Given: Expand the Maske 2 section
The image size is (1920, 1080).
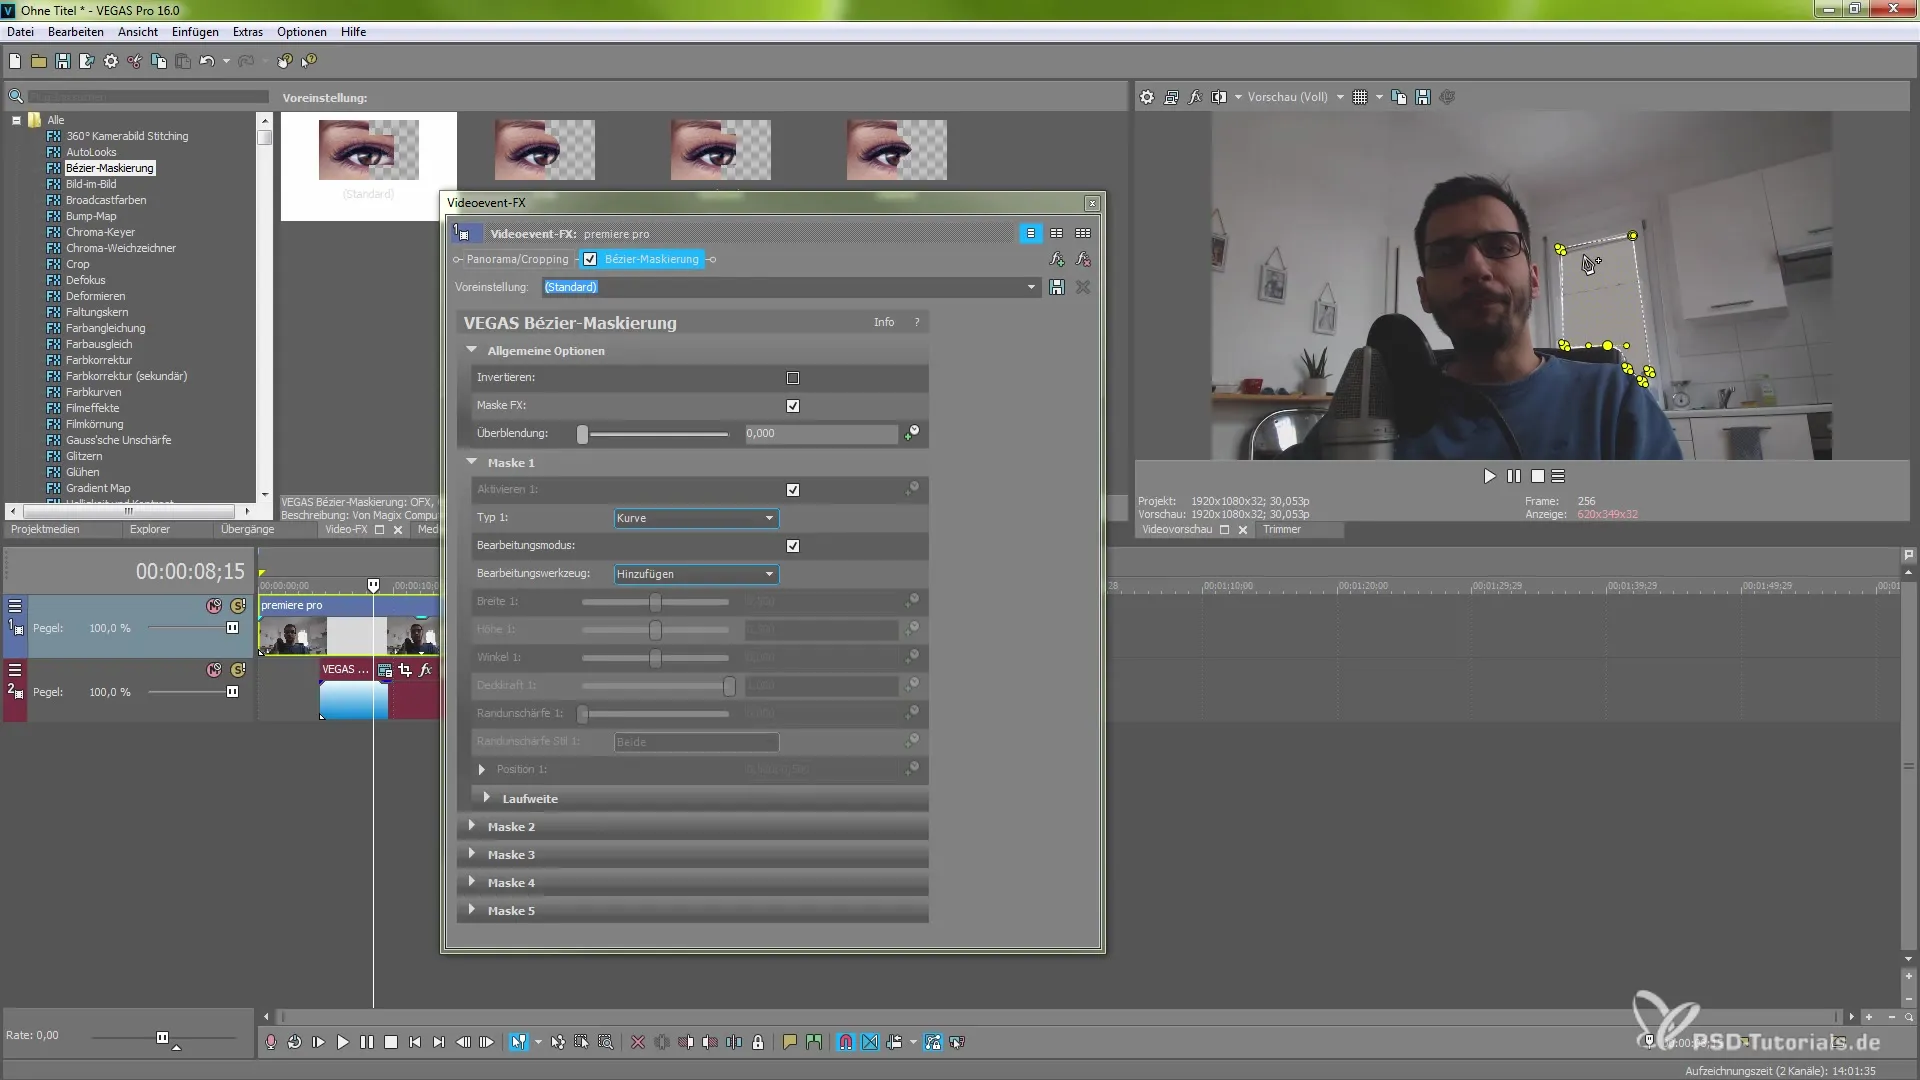Looking at the screenshot, I should point(472,826).
